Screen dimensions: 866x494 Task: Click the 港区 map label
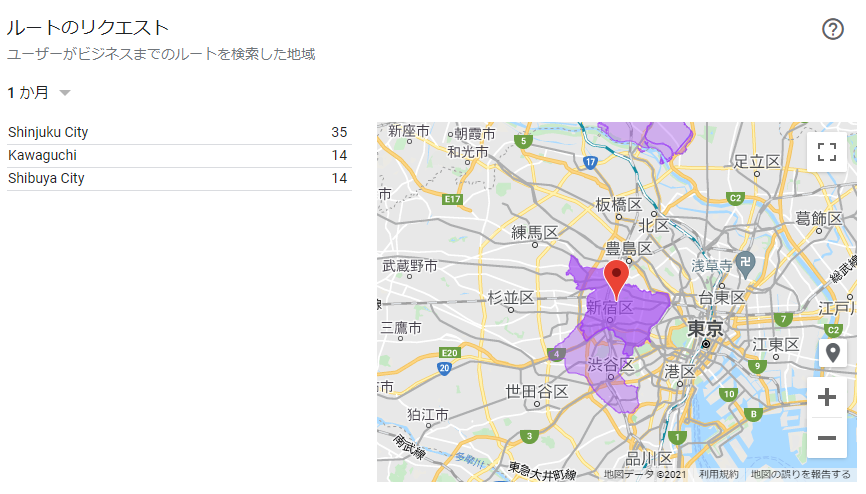679,371
